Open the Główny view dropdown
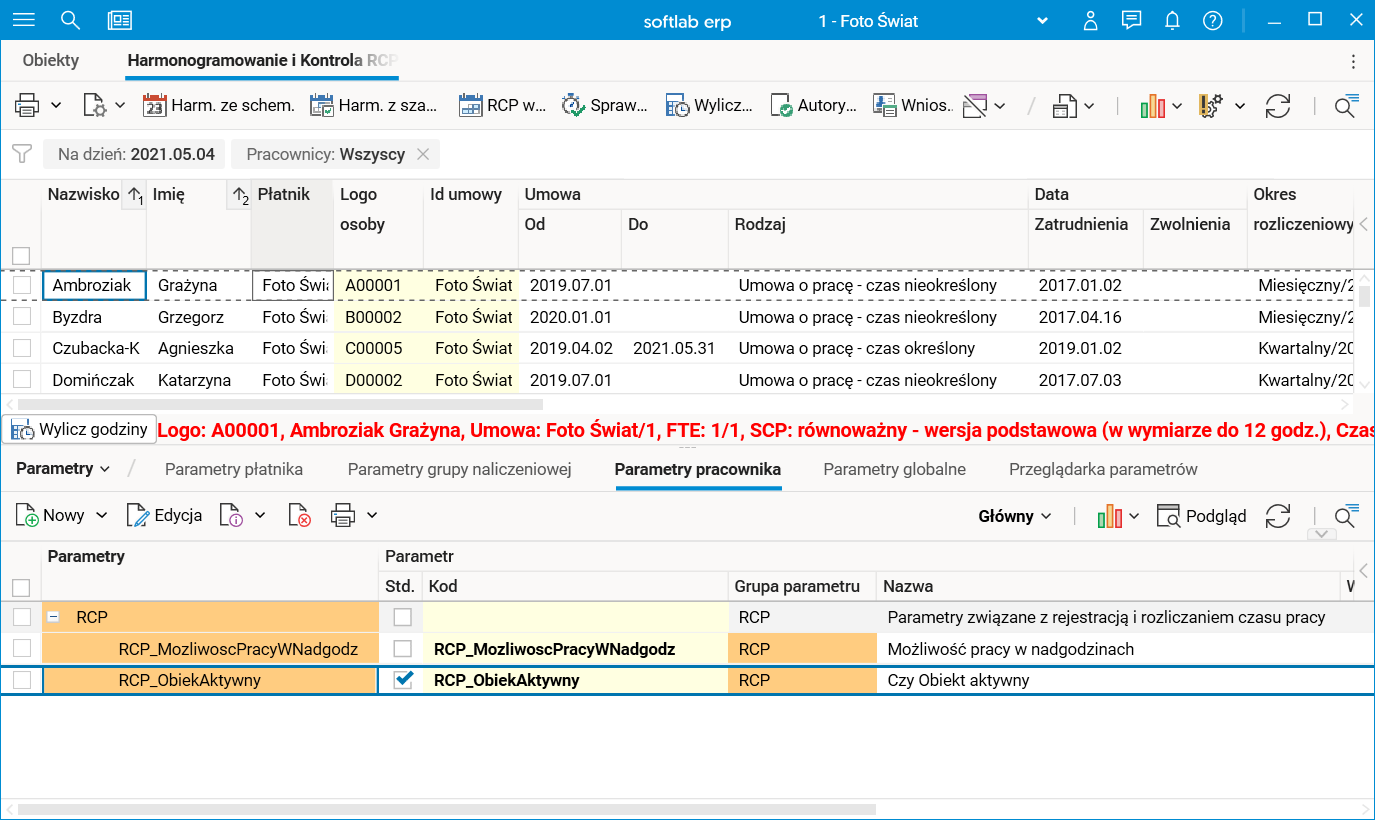 [x=1014, y=516]
